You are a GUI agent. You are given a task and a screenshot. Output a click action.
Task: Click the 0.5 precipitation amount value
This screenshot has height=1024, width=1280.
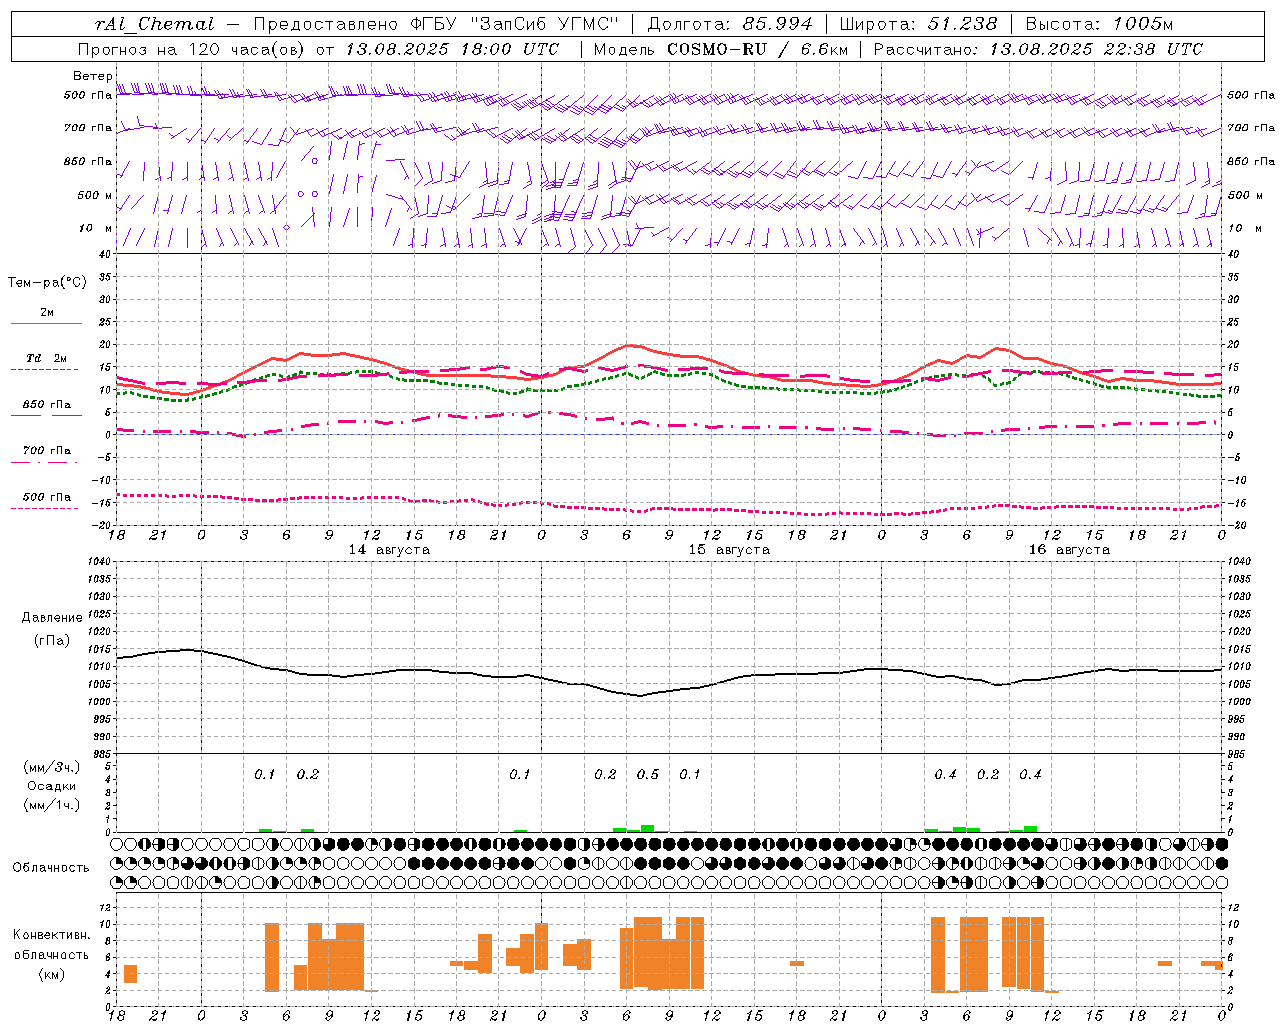[x=648, y=775]
